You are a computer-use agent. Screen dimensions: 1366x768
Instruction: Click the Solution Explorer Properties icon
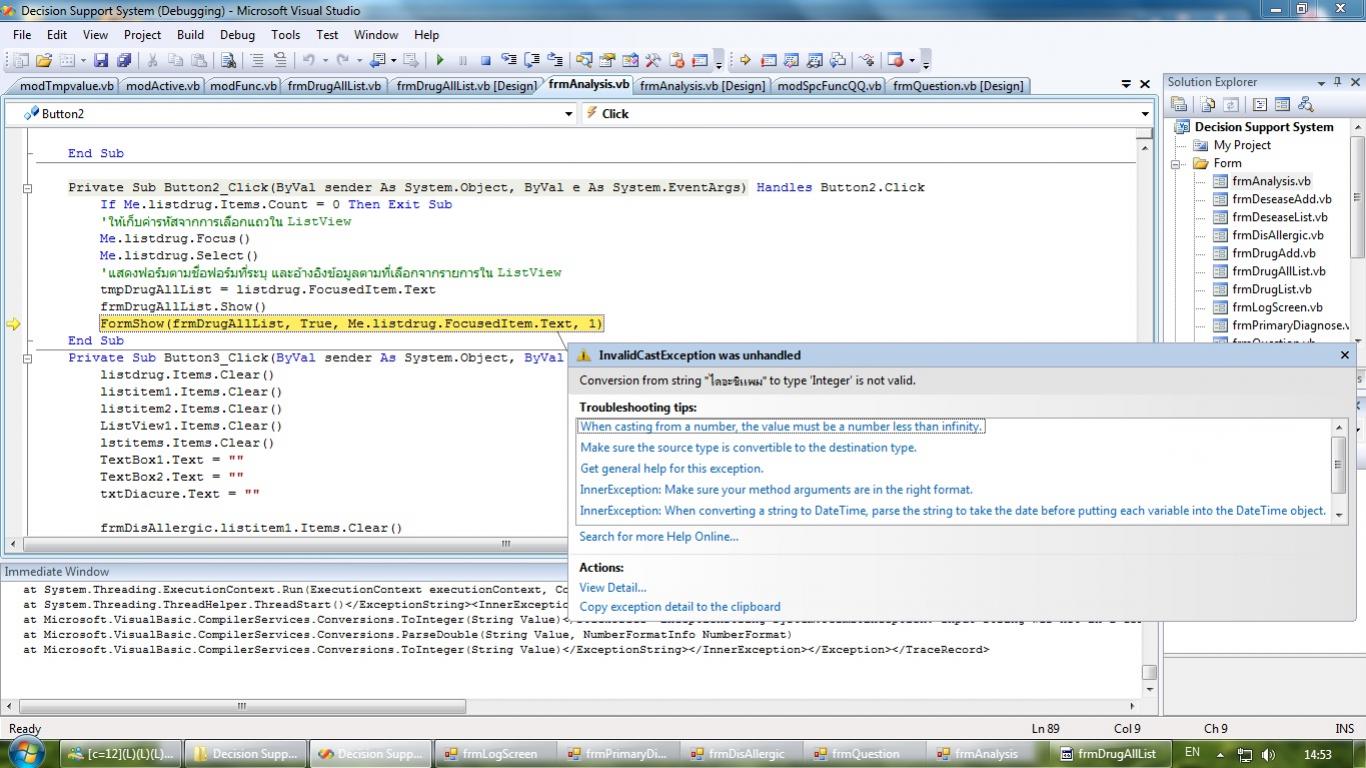coord(1179,104)
